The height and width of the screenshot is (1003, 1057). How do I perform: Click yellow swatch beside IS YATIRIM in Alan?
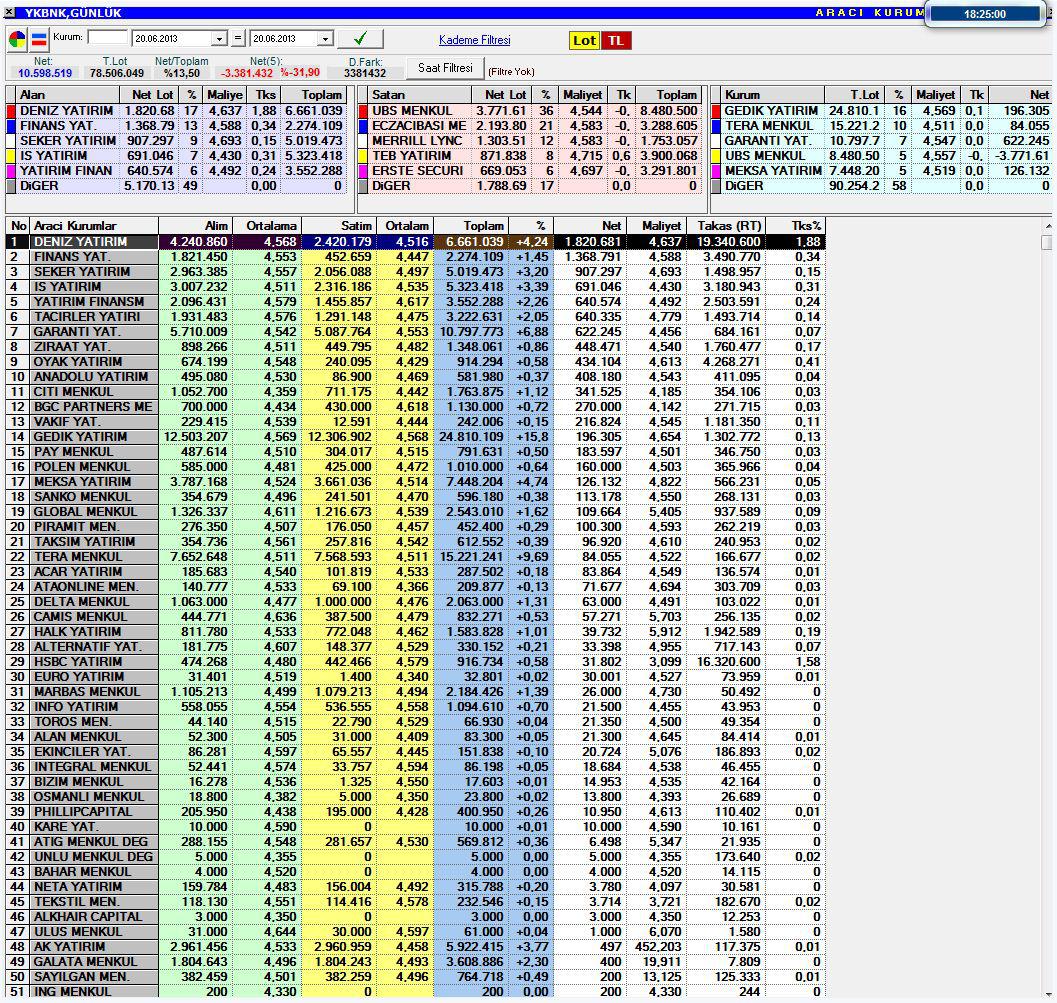(x=11, y=156)
